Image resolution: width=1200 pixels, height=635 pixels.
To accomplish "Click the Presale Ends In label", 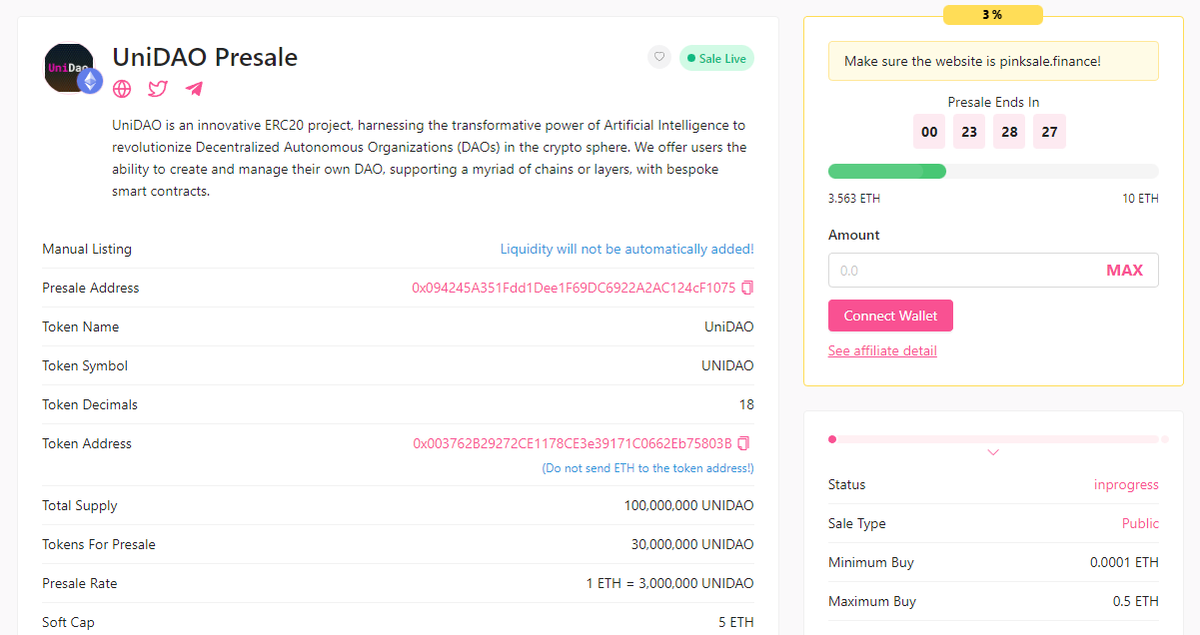I will tap(993, 102).
